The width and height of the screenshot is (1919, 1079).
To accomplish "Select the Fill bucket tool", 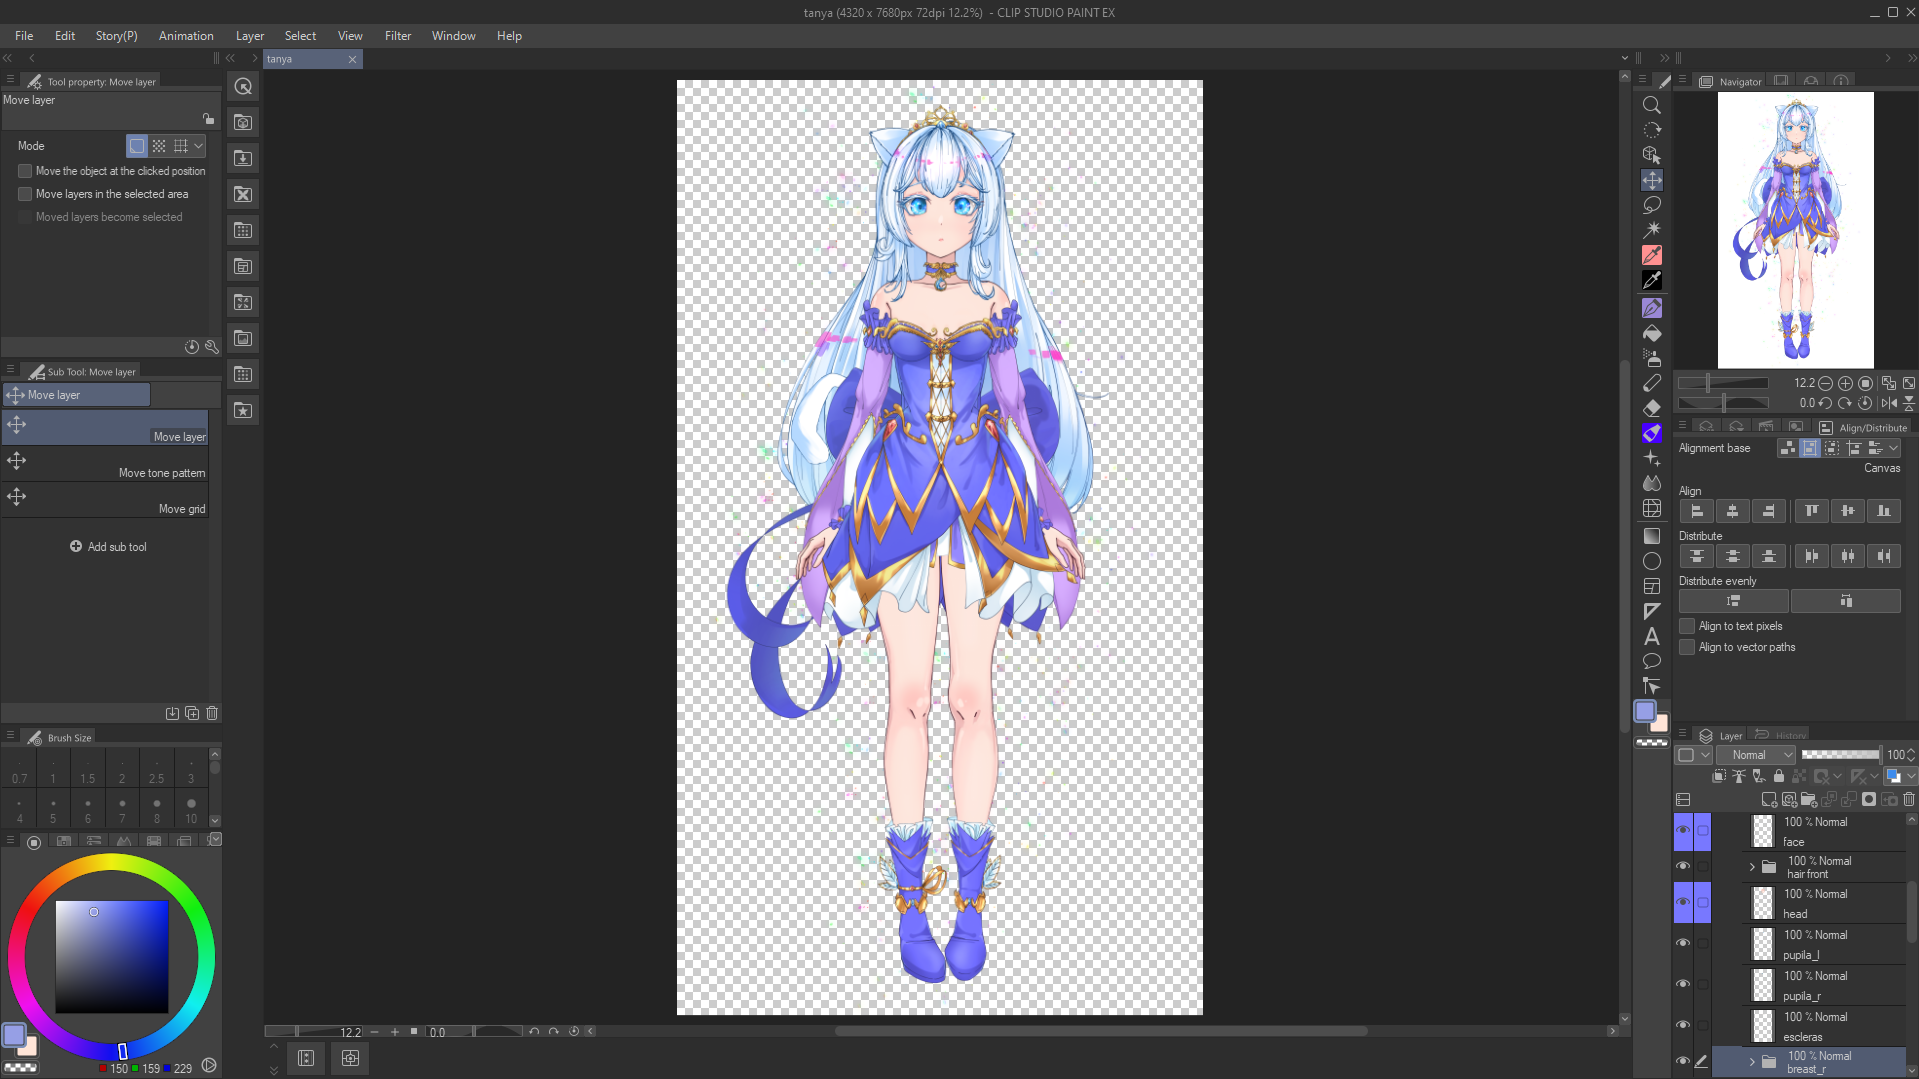I will point(1651,333).
